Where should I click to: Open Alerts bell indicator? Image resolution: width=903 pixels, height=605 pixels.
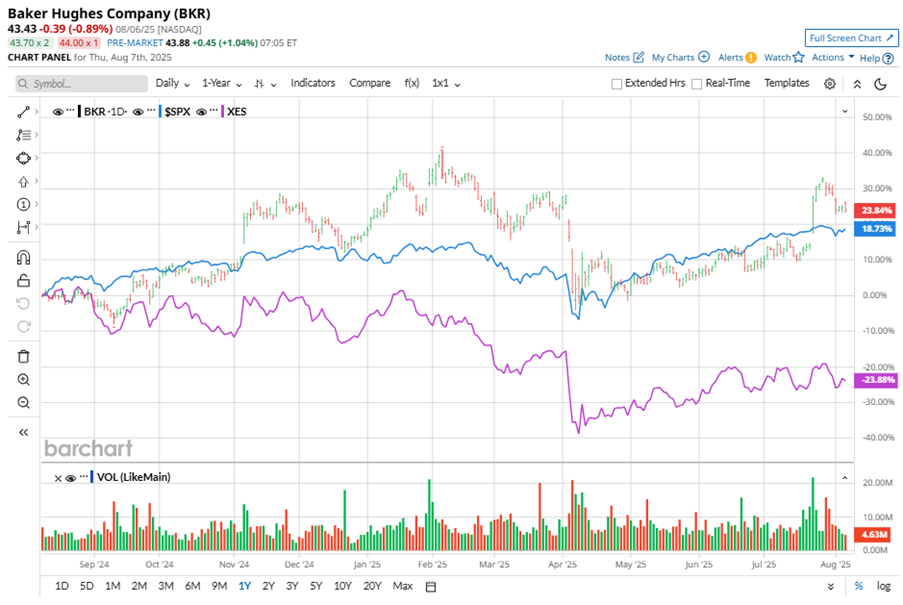tap(737, 58)
